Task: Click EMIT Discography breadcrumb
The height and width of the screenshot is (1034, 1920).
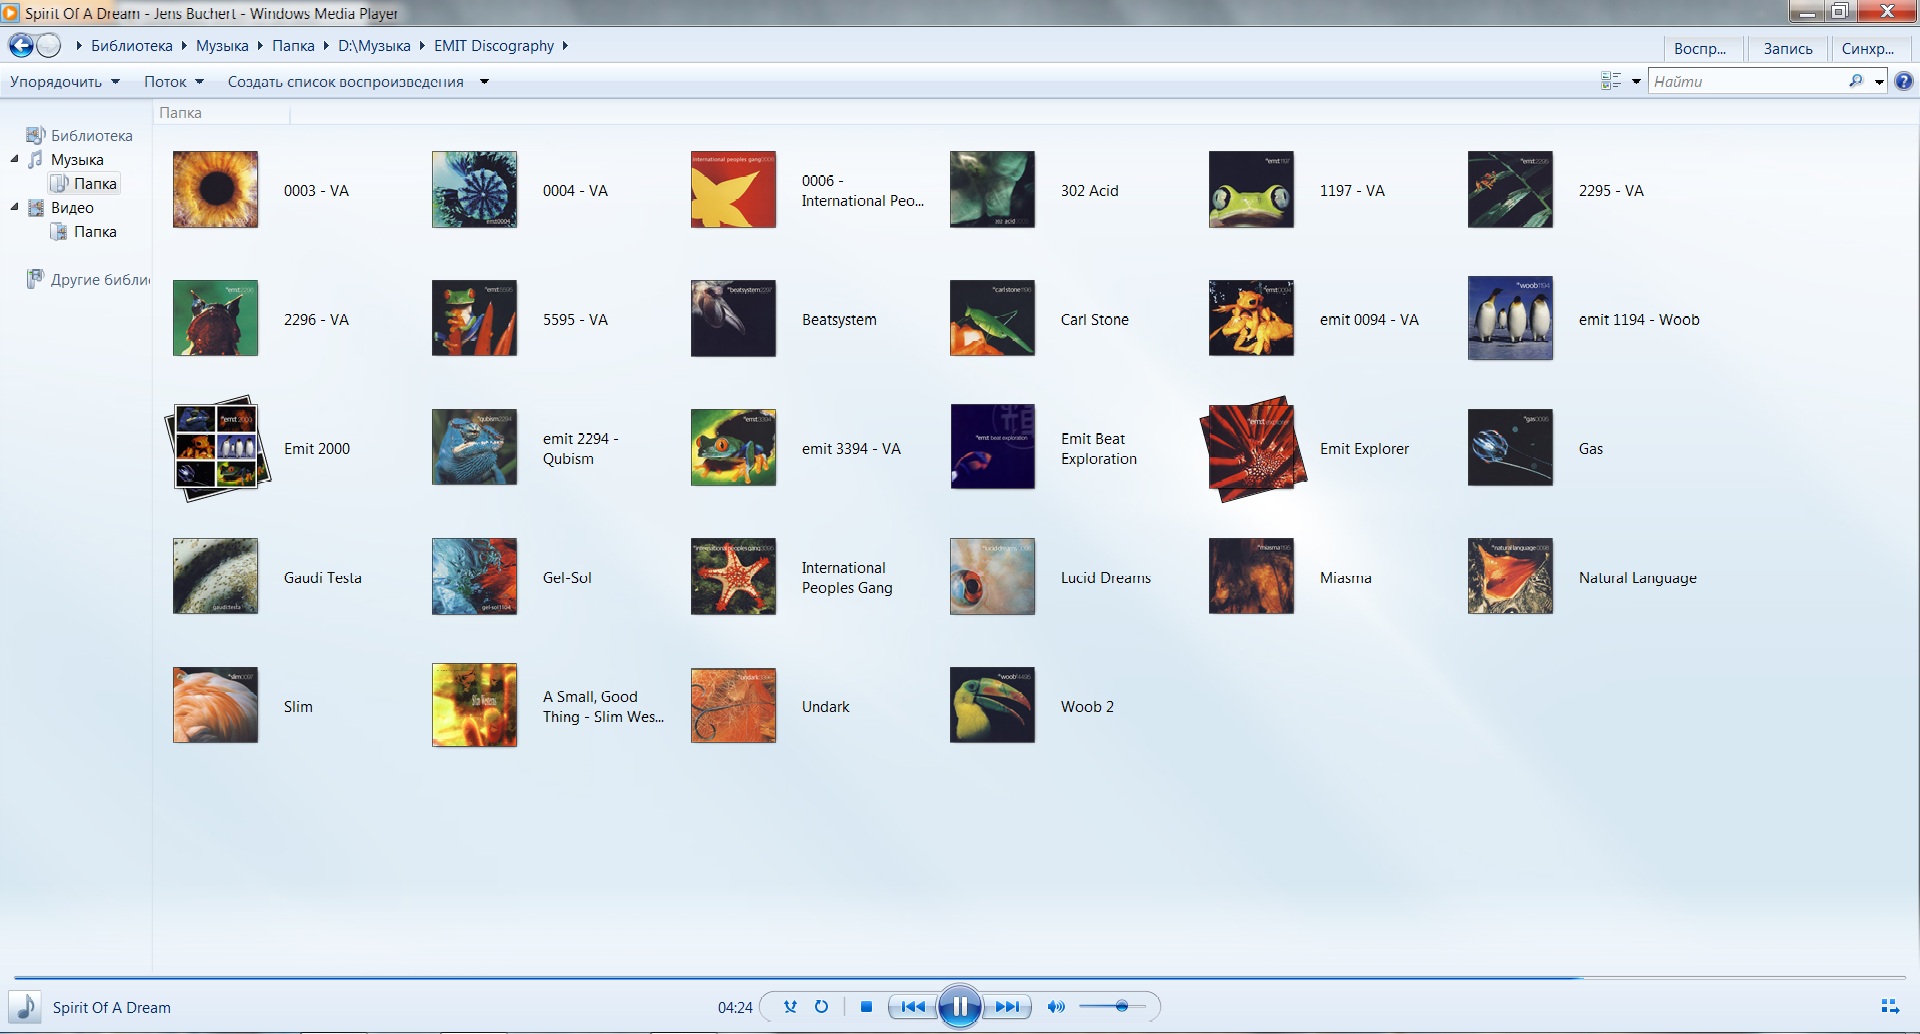Action: (x=494, y=46)
